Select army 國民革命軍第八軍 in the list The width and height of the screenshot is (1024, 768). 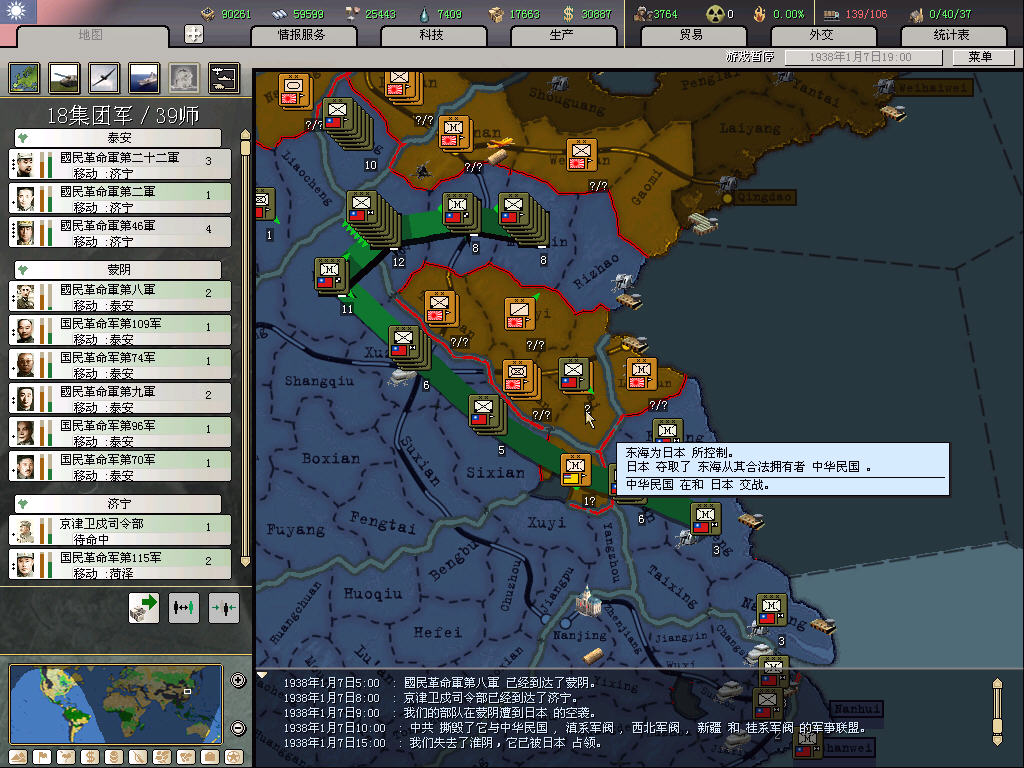click(x=119, y=296)
